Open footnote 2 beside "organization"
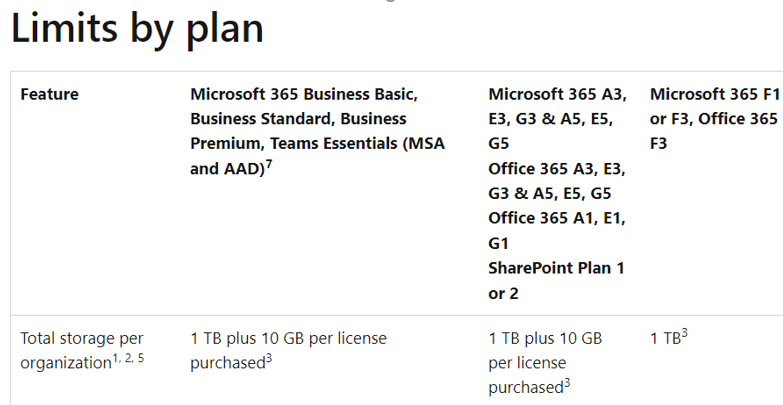Screen dimensions: 783x405 point(128,358)
